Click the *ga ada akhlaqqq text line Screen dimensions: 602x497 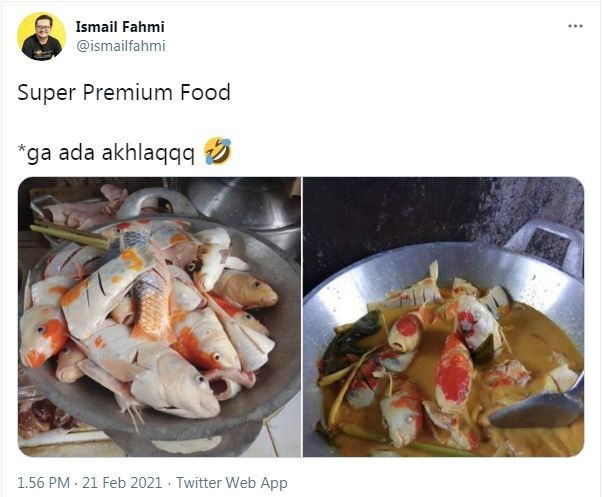106,152
